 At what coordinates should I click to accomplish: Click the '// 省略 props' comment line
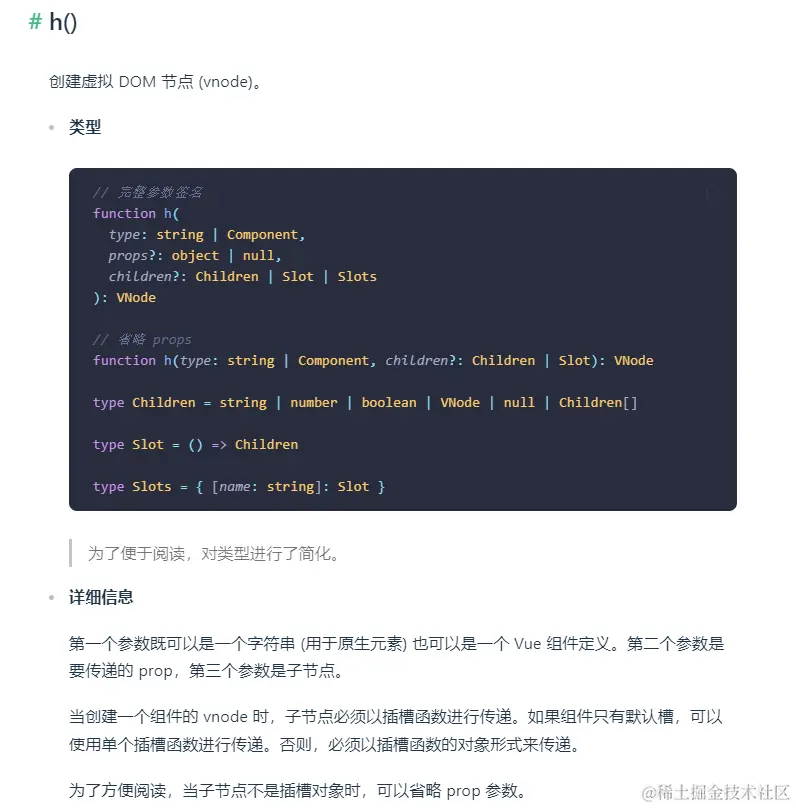pyautogui.click(x=142, y=340)
